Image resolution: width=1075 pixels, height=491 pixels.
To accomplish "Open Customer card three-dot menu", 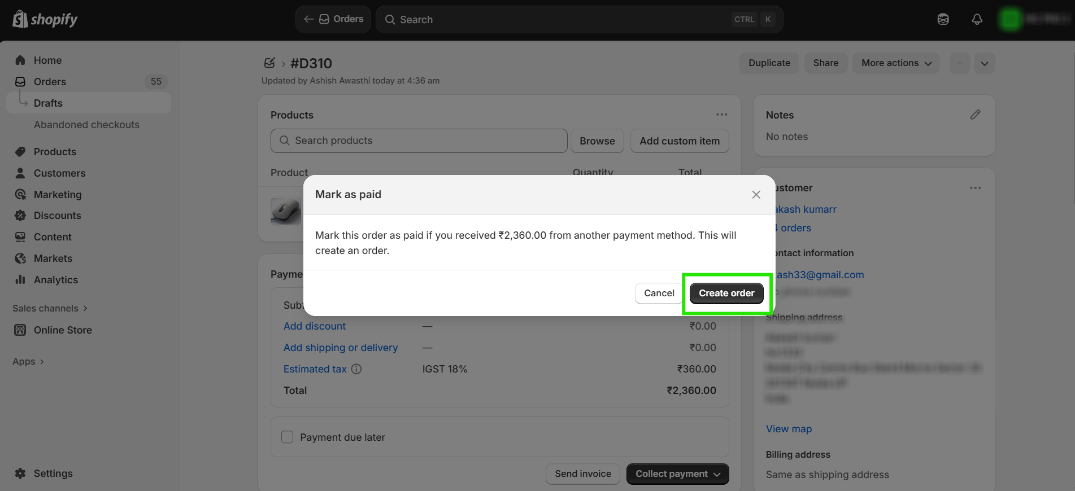I will (976, 188).
